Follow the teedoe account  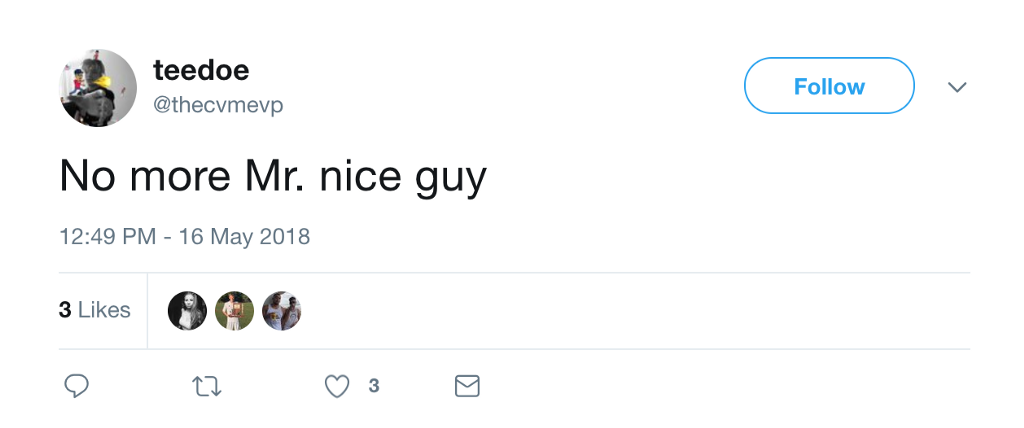(x=829, y=86)
